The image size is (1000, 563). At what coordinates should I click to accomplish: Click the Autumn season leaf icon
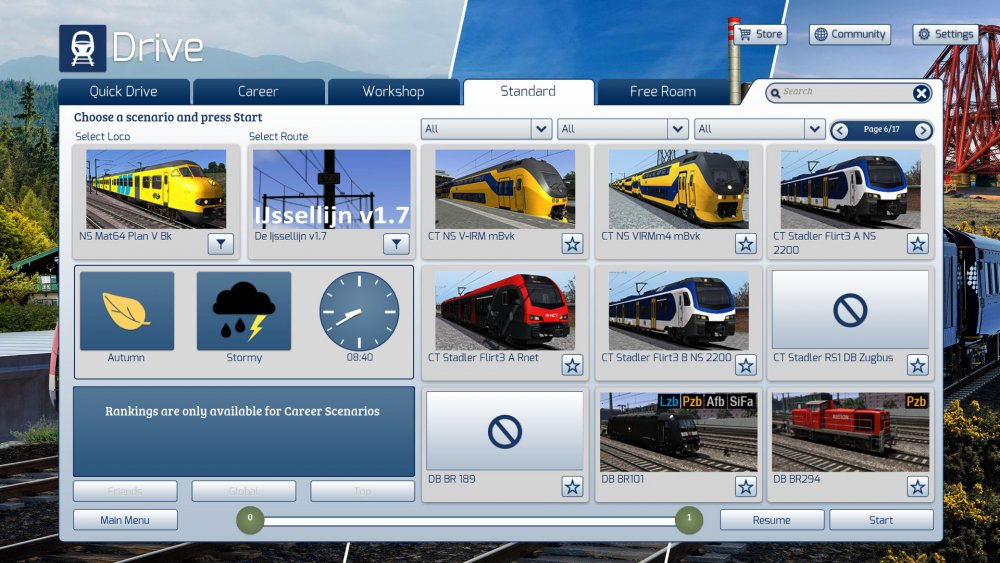click(126, 311)
